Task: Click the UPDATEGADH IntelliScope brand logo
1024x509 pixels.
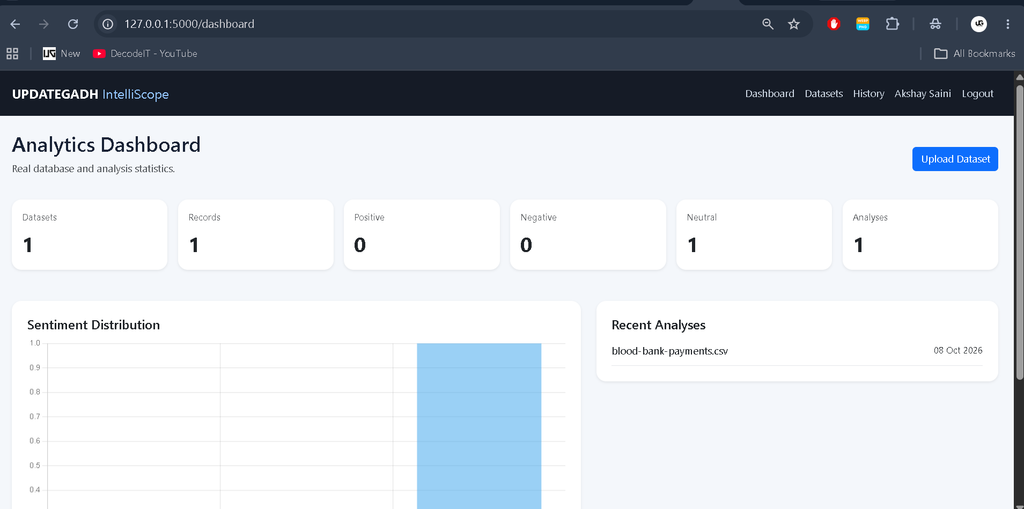Action: point(90,94)
